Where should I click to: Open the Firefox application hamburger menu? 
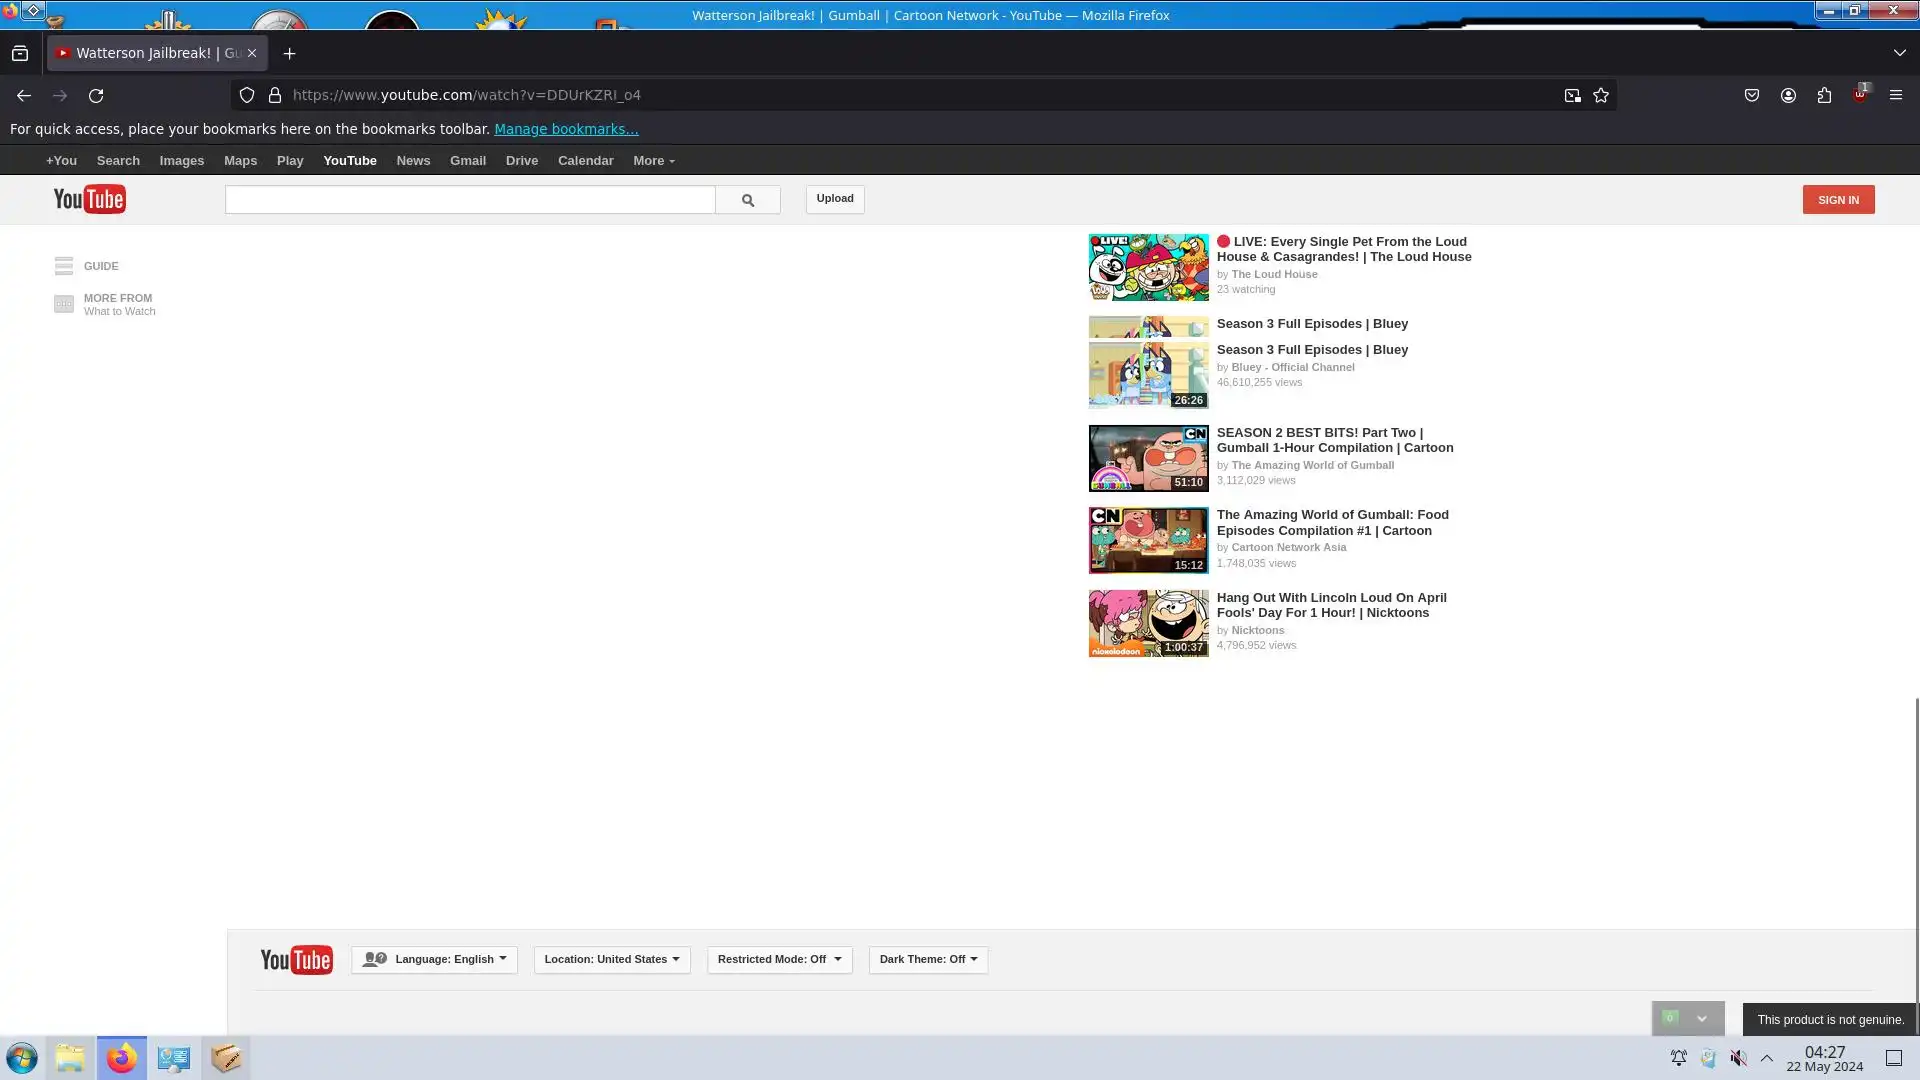pyautogui.click(x=1896, y=95)
